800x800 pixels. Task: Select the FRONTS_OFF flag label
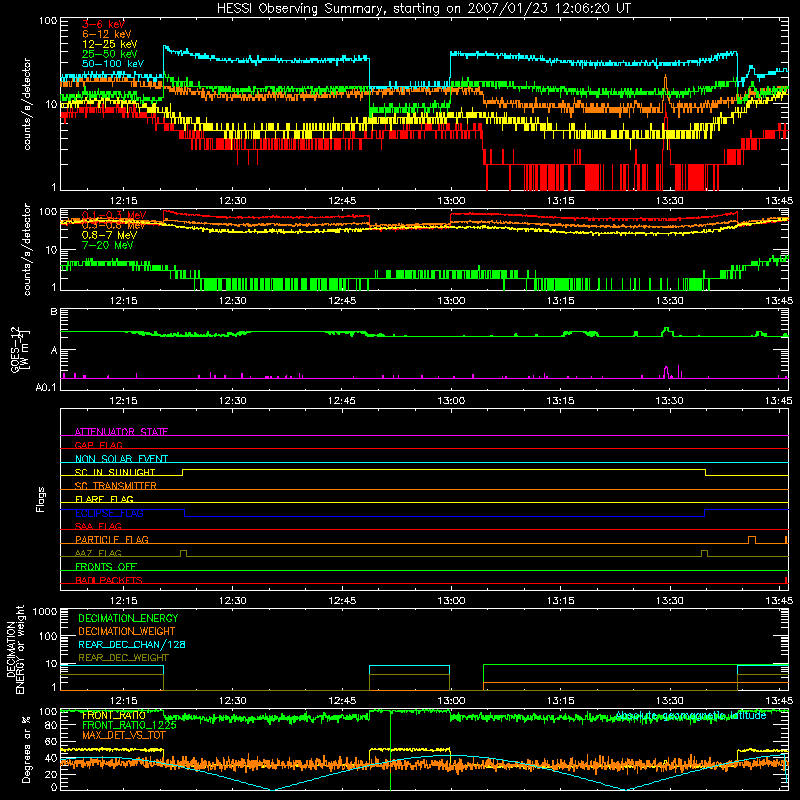tap(106, 566)
